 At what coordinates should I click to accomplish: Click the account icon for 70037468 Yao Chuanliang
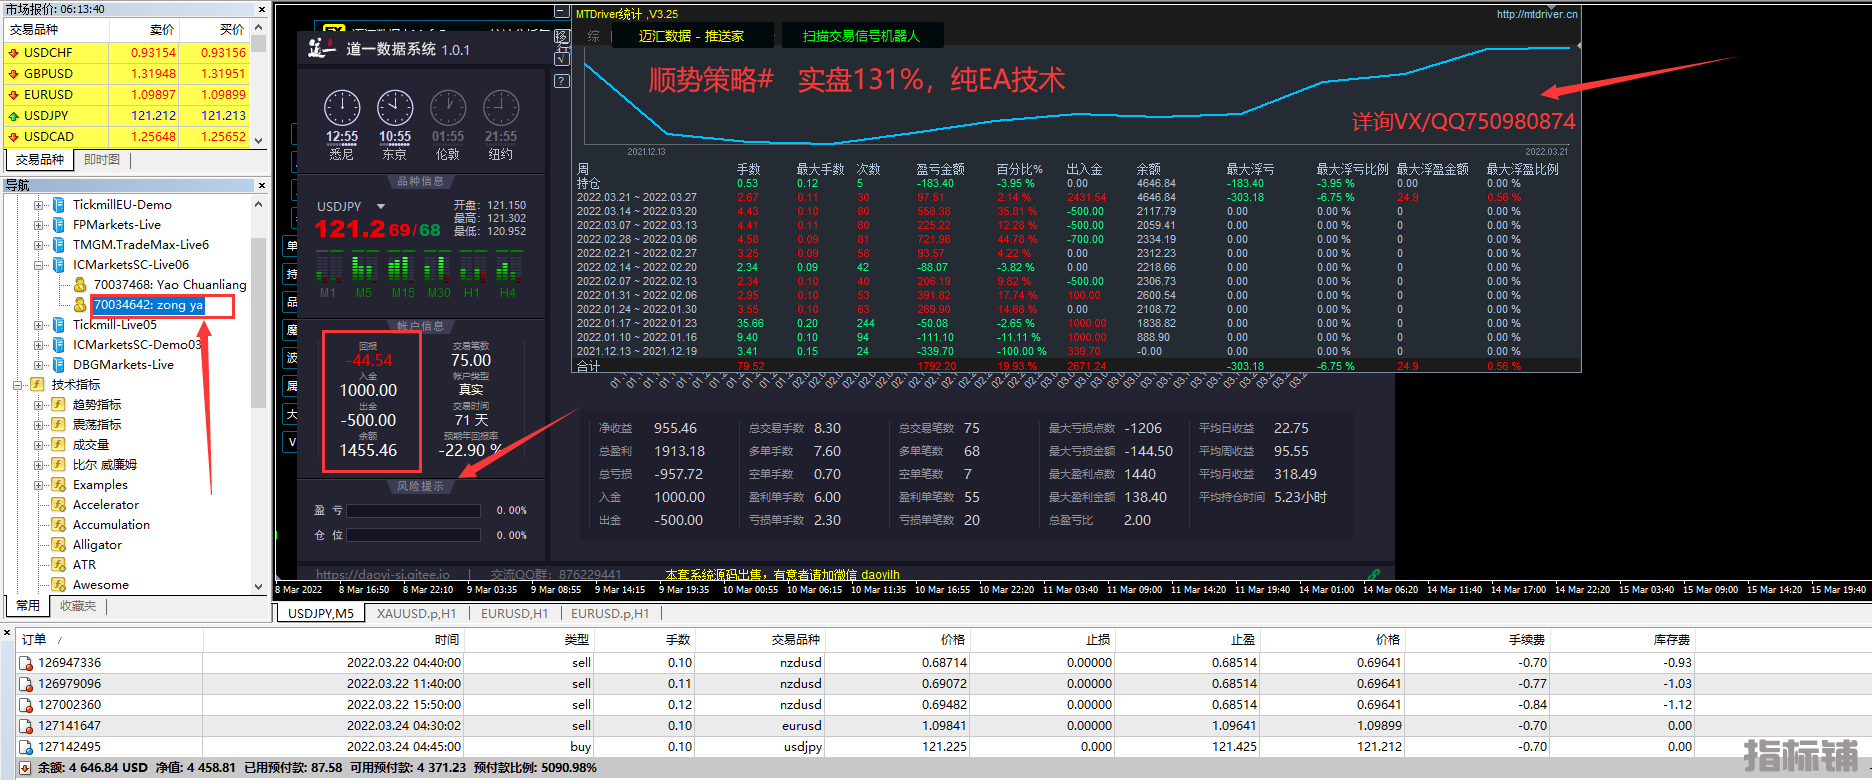(x=80, y=285)
